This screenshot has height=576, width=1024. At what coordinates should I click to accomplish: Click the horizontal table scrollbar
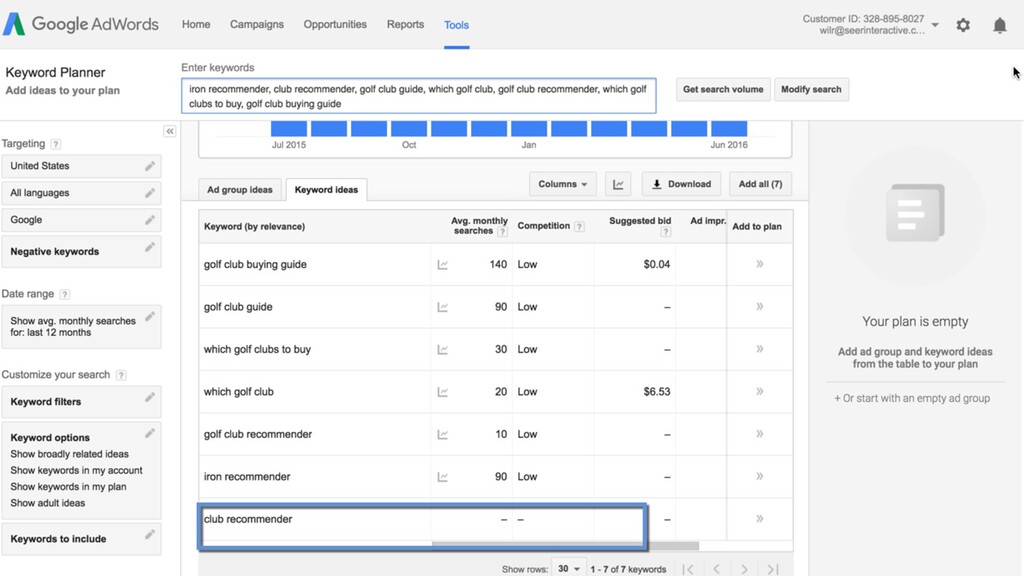pos(565,545)
